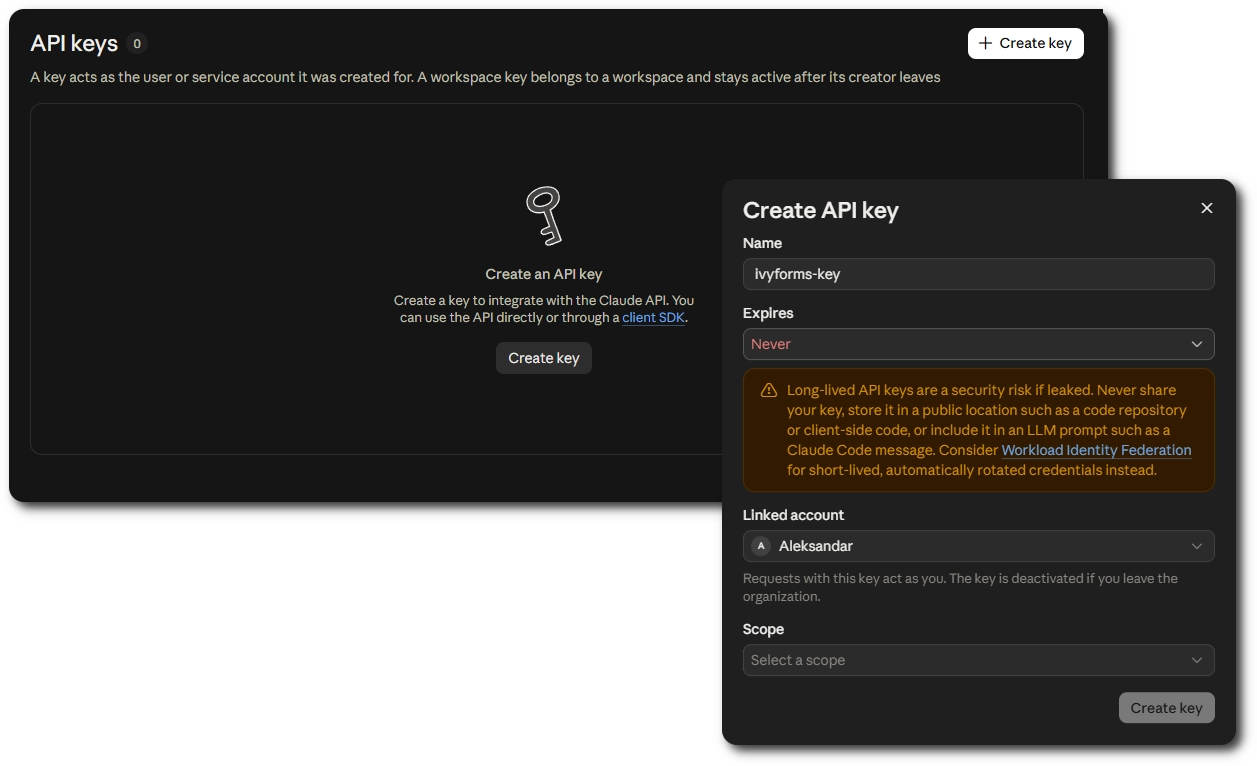Click the plus icon in Create key header button
1257x766 pixels.
click(986, 43)
